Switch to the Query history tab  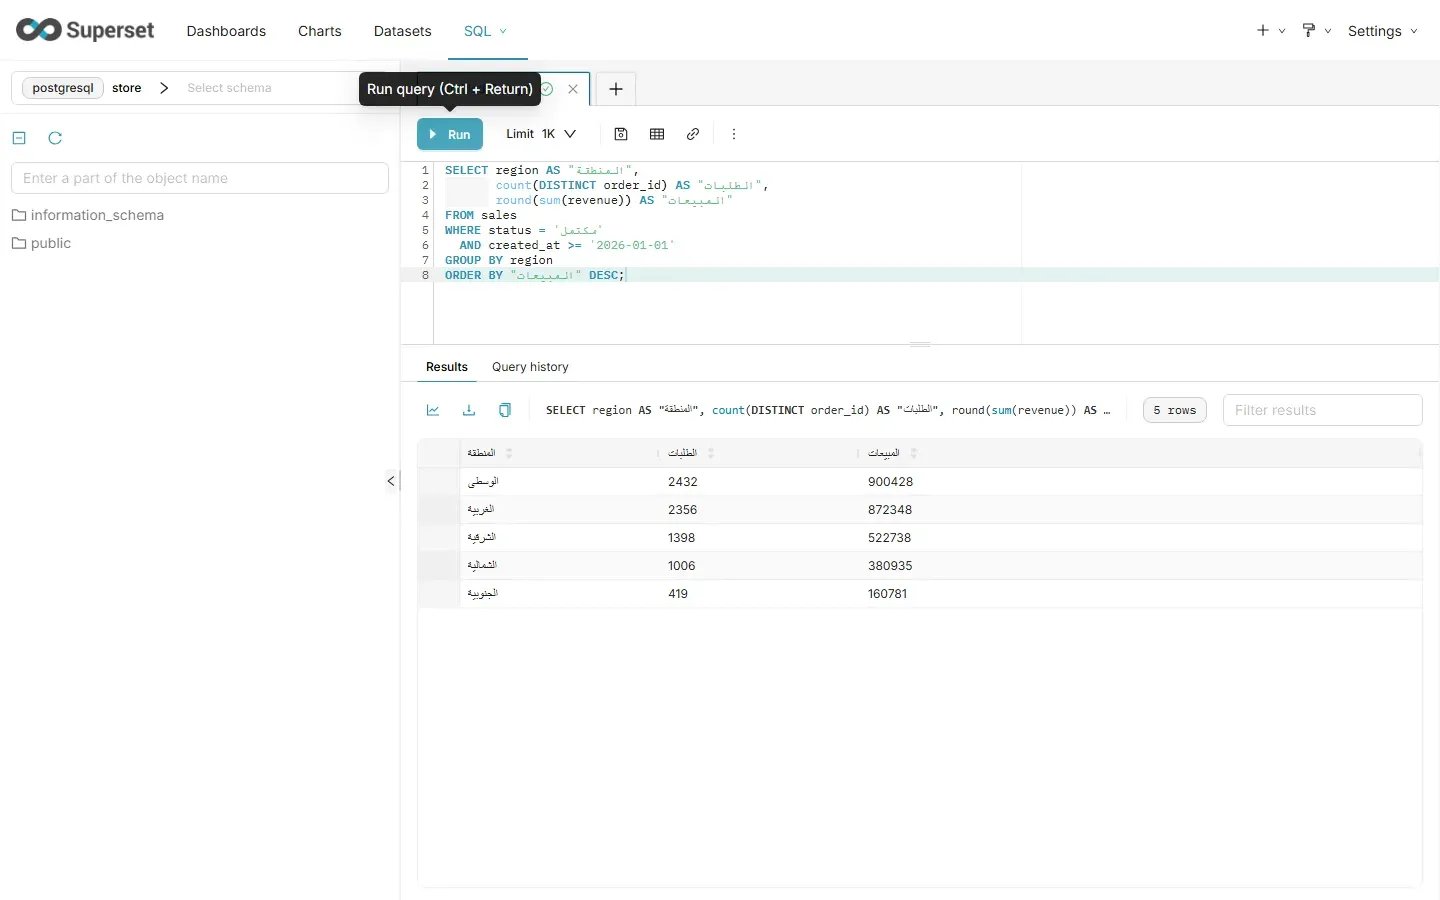(530, 367)
